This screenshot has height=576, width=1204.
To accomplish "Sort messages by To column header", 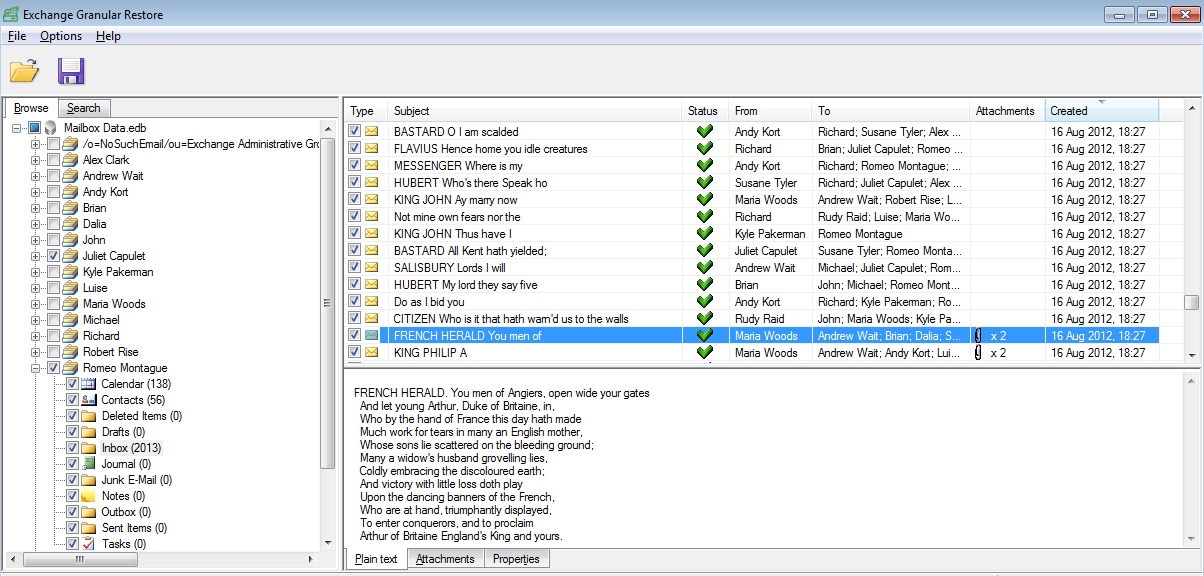I will (891, 111).
